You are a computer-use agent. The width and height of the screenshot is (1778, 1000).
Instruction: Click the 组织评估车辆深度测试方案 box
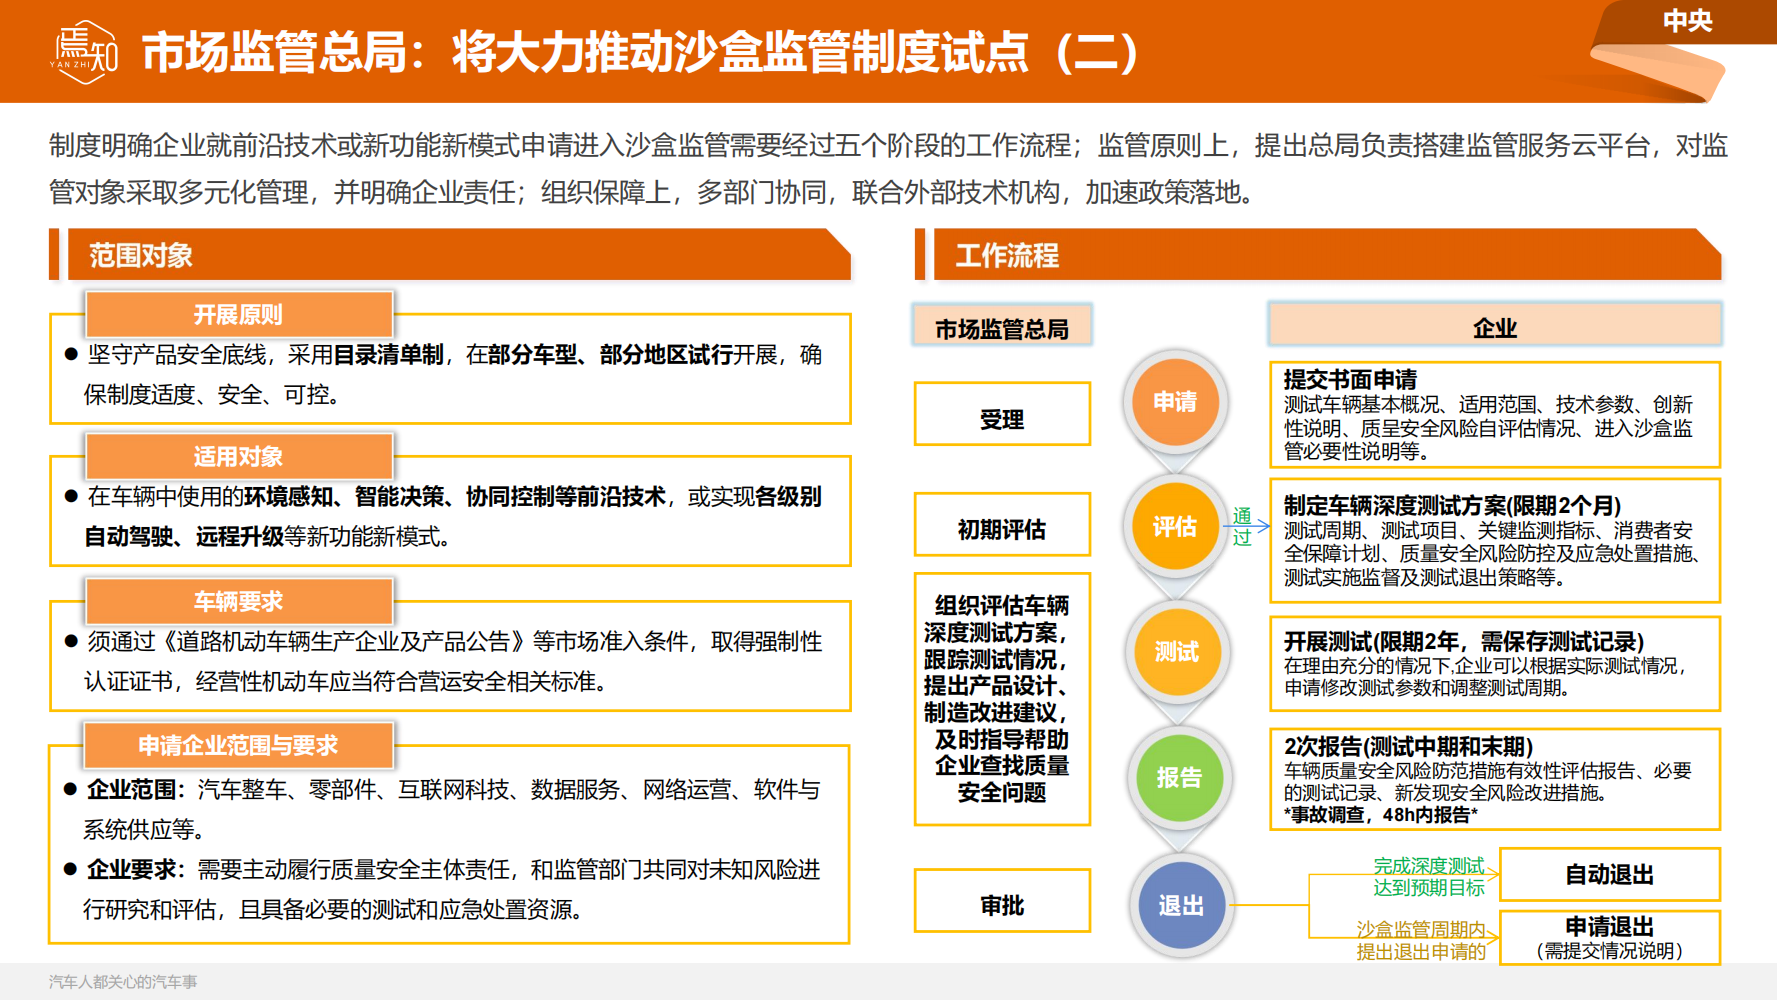(x=1002, y=699)
